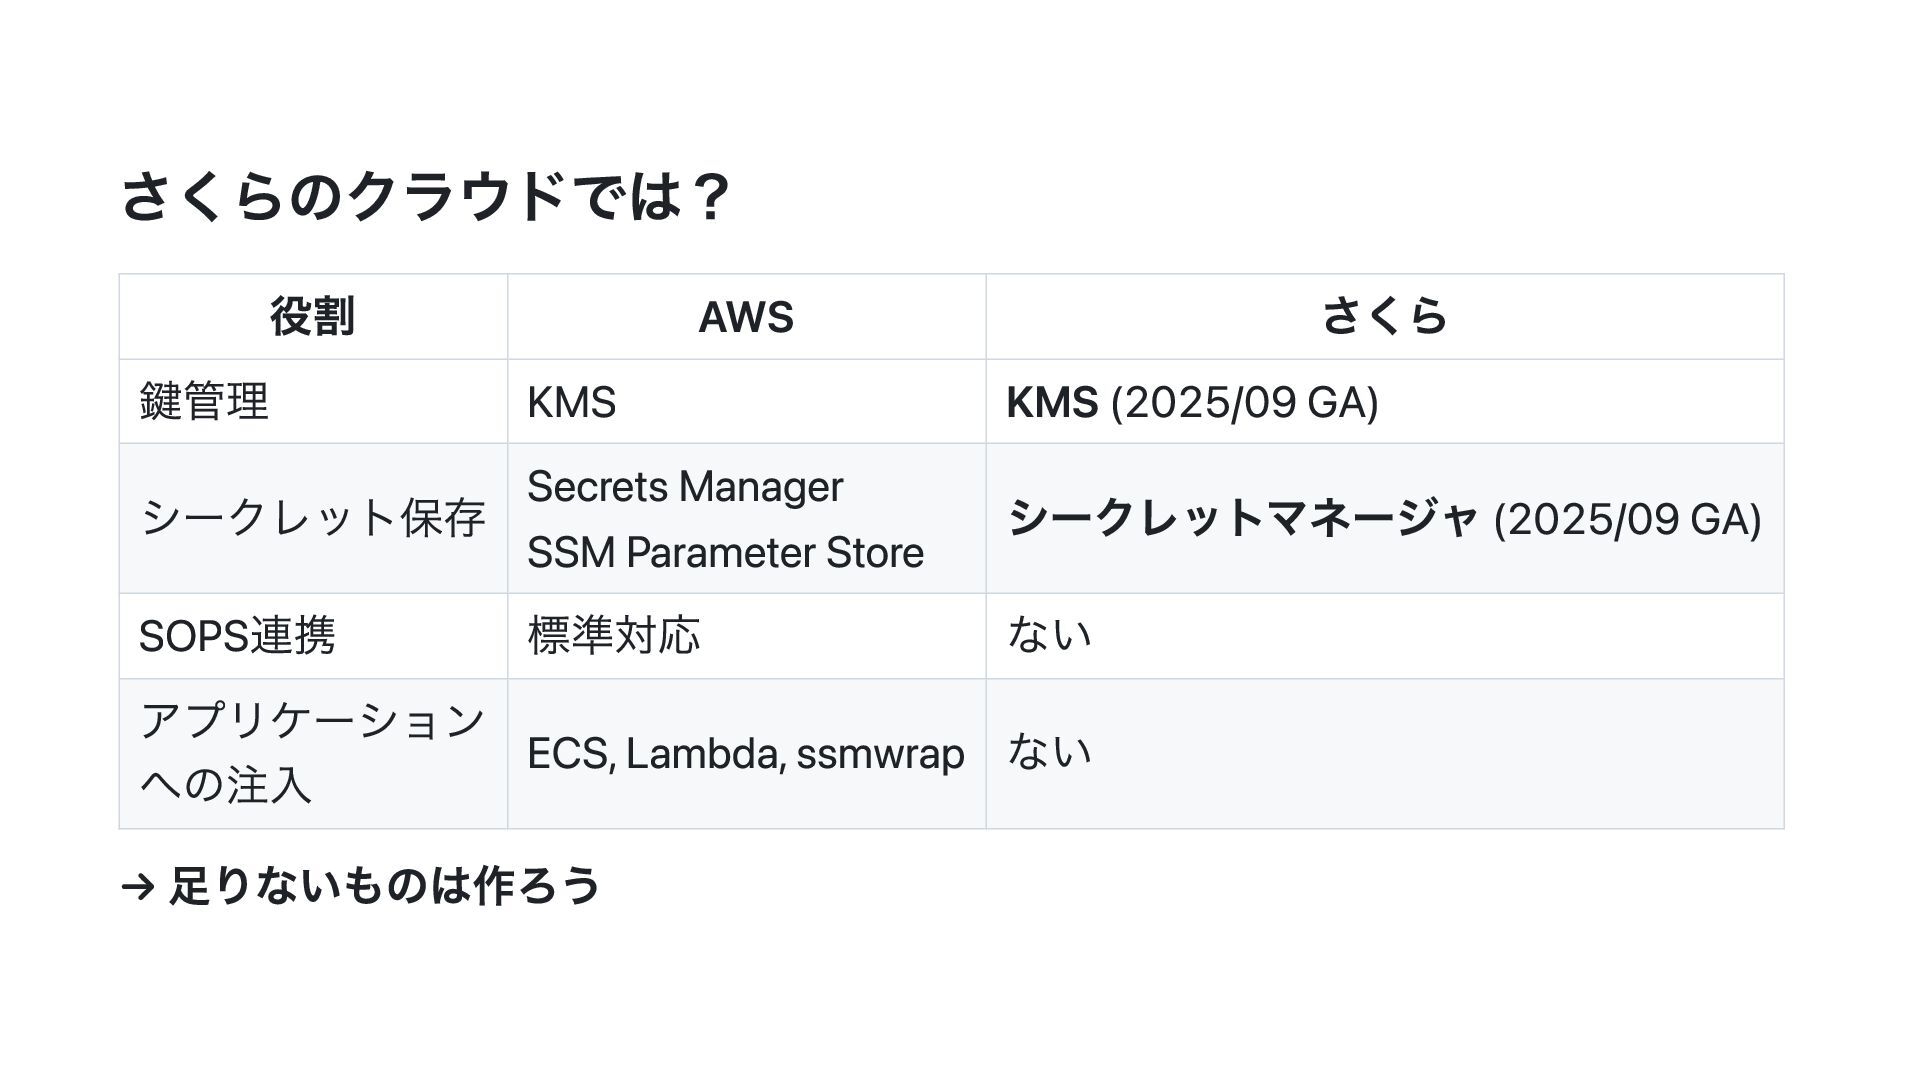This screenshot has width=1920, height=1080.
Task: Select the SOPS連携 row label
Action: pyautogui.click(x=237, y=636)
